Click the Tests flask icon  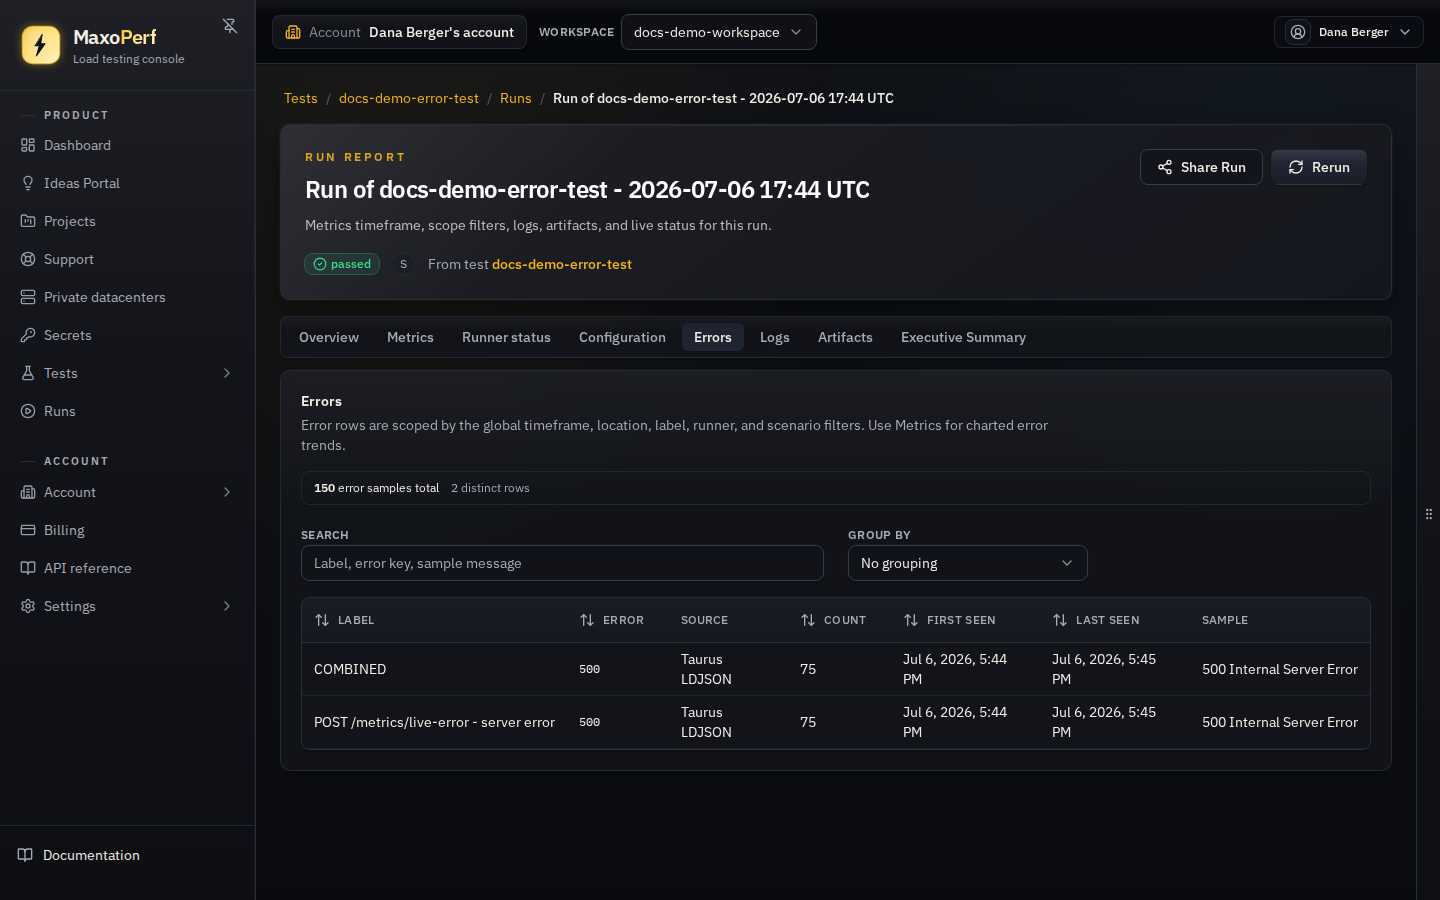pos(28,373)
